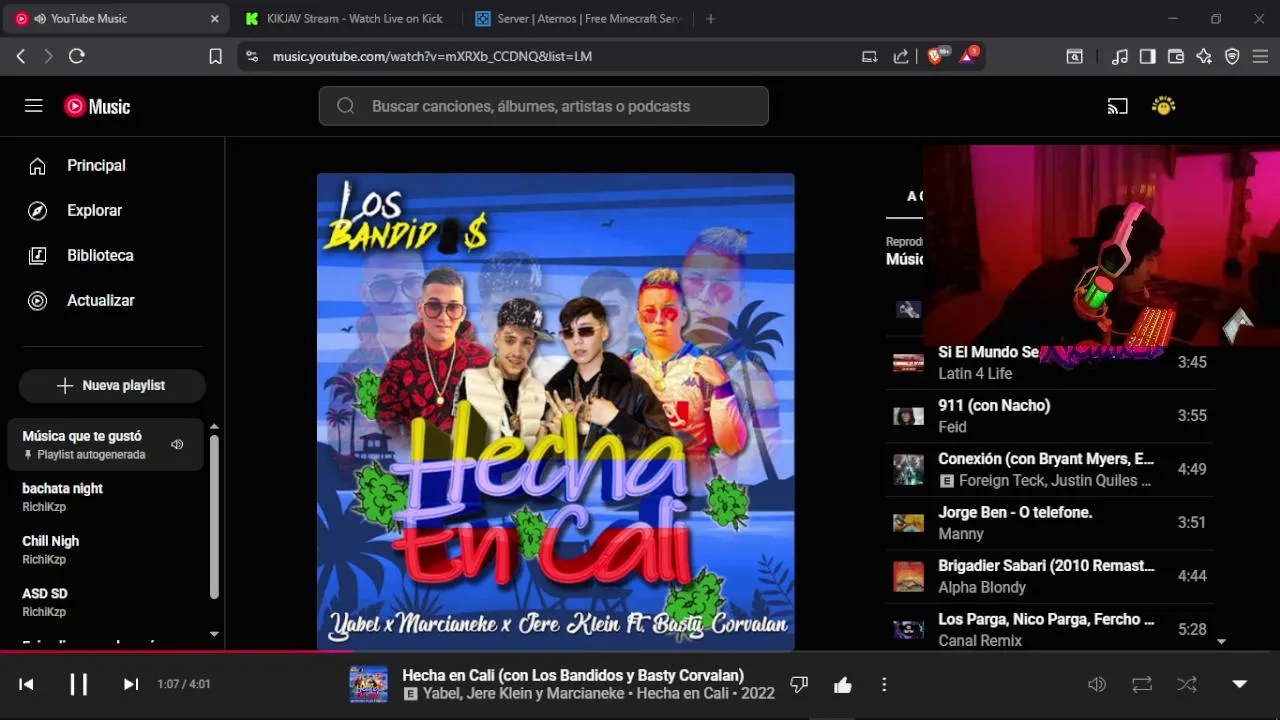Switch to the Aternos Server tab
The image size is (1280, 720).
578,18
